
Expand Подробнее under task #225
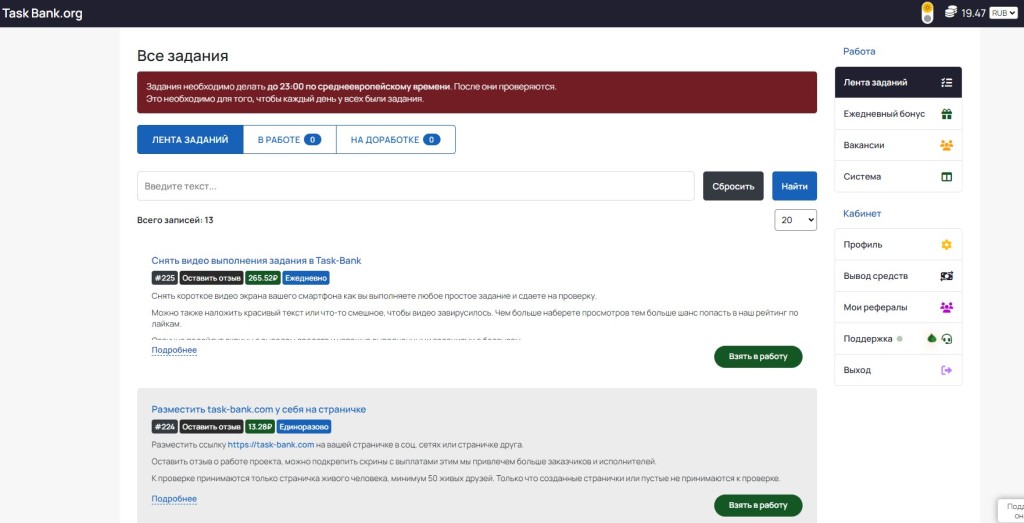pyautogui.click(x=174, y=351)
